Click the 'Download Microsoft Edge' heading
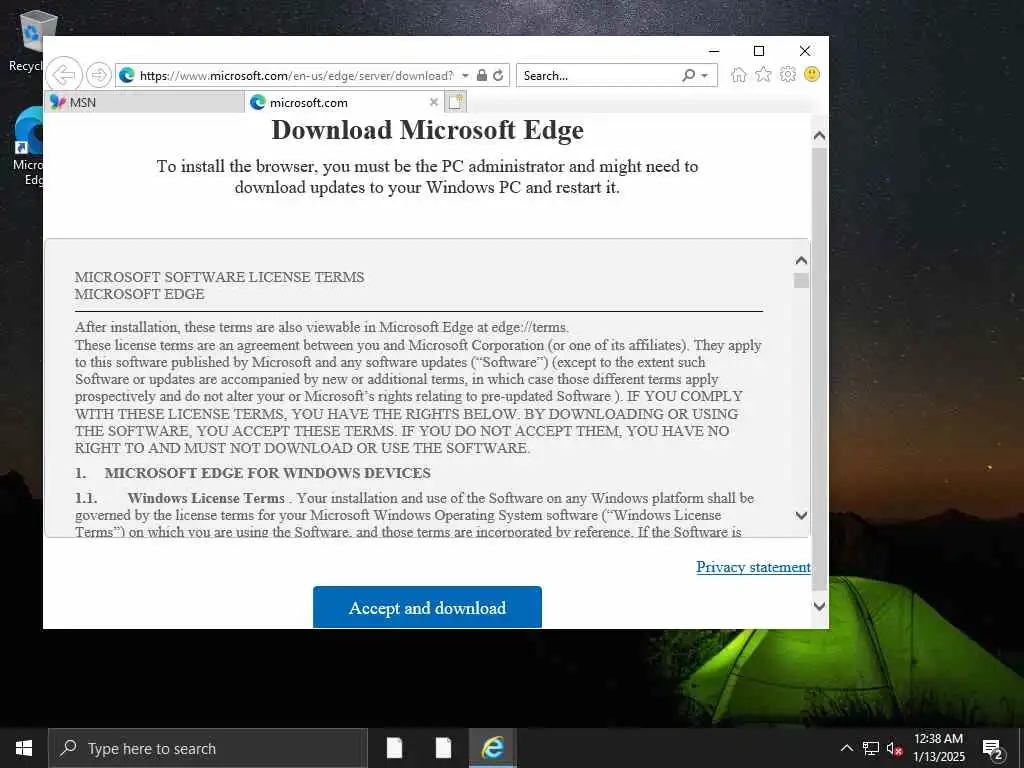1024x768 pixels. click(x=427, y=130)
